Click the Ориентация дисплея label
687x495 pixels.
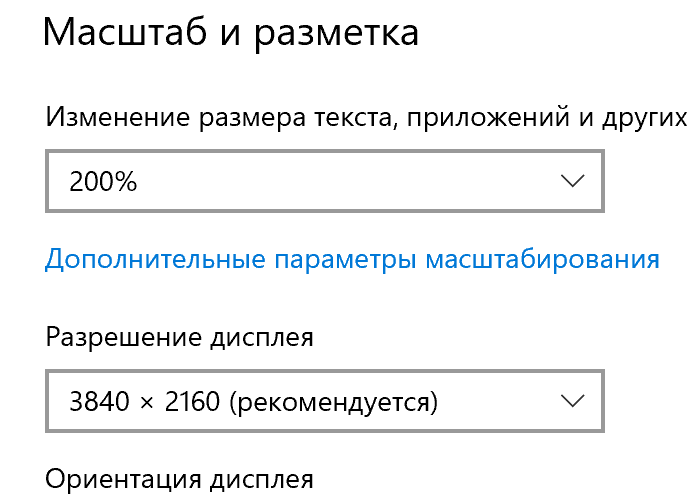click(x=180, y=478)
